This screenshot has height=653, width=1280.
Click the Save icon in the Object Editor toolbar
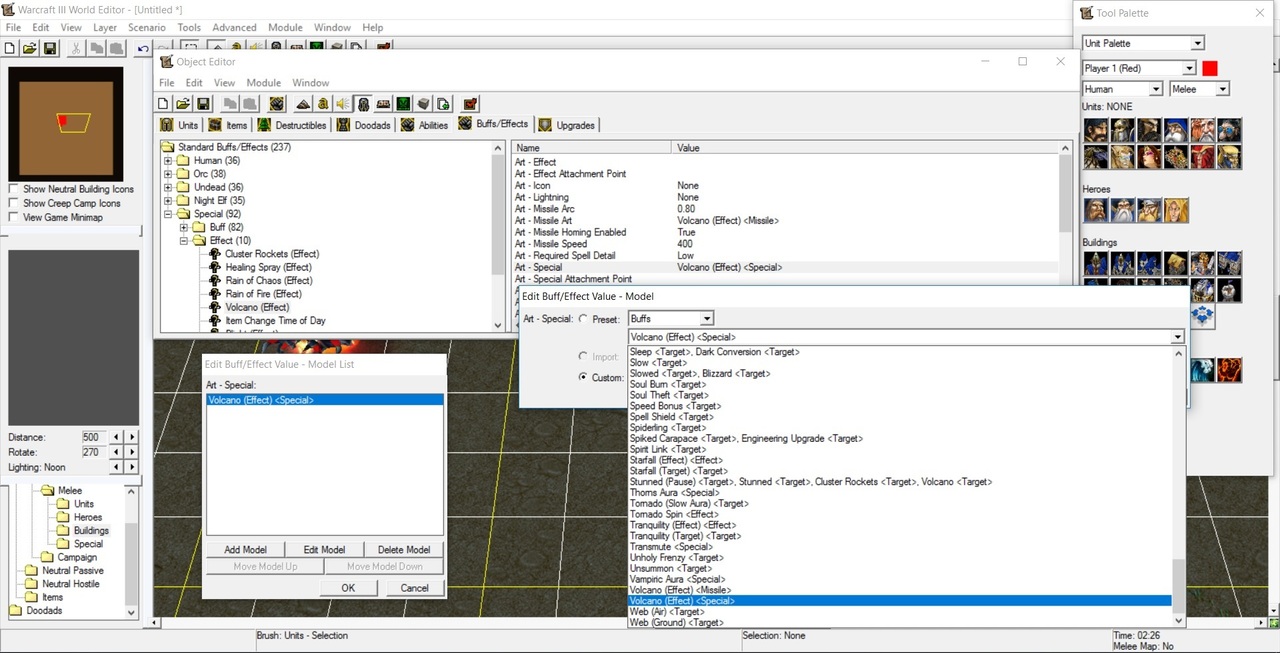pos(203,104)
